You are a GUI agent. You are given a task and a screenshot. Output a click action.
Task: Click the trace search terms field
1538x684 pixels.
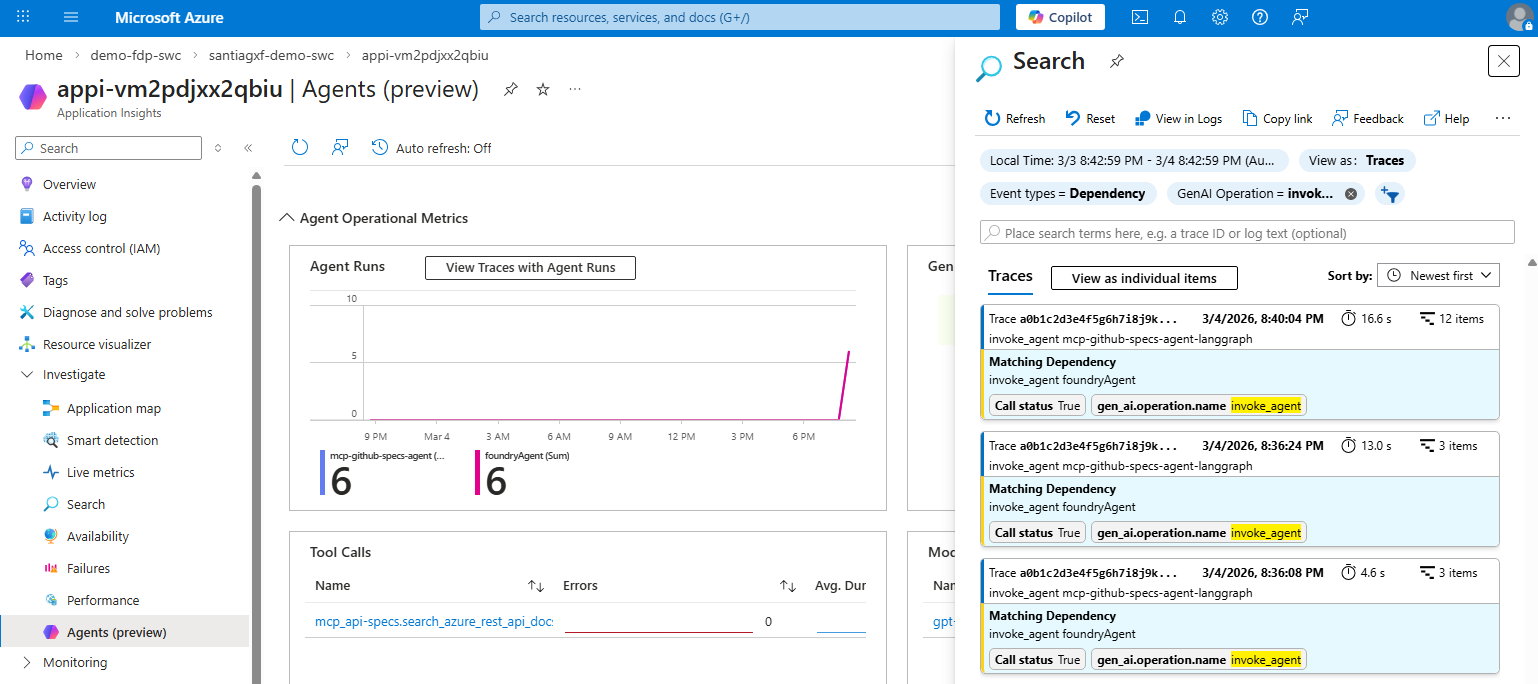click(x=1247, y=232)
